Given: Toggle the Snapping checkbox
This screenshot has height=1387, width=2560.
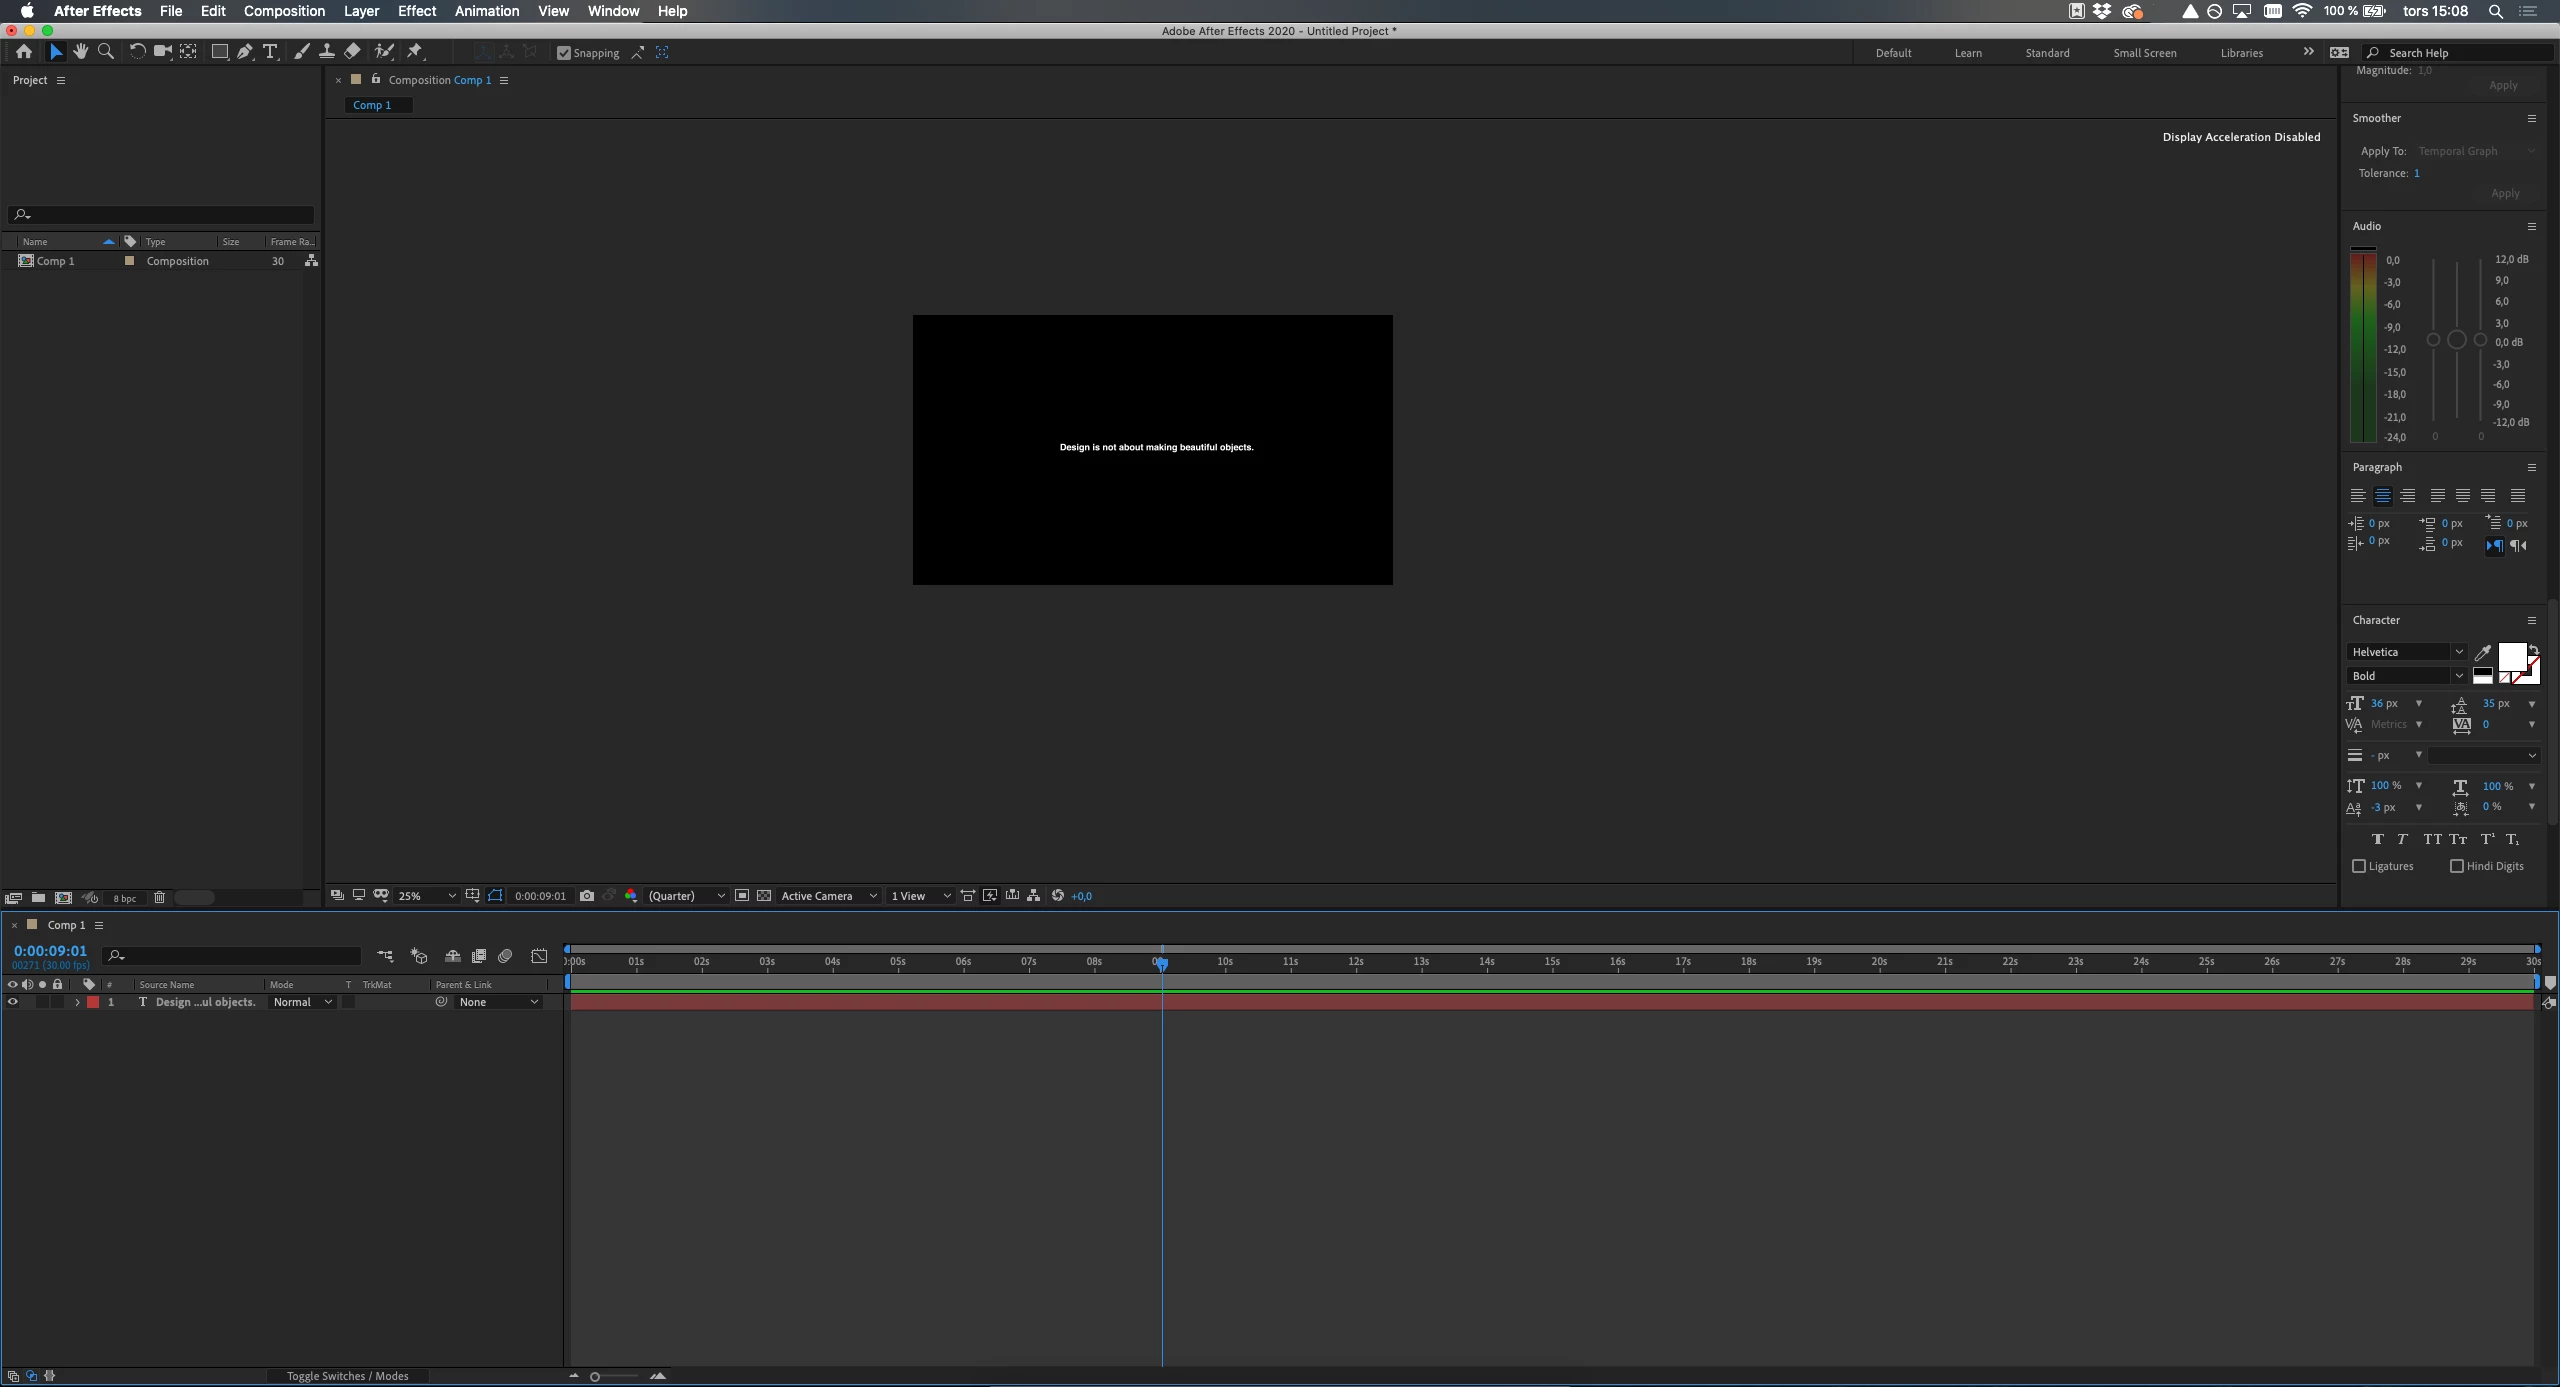Looking at the screenshot, I should coord(564,53).
